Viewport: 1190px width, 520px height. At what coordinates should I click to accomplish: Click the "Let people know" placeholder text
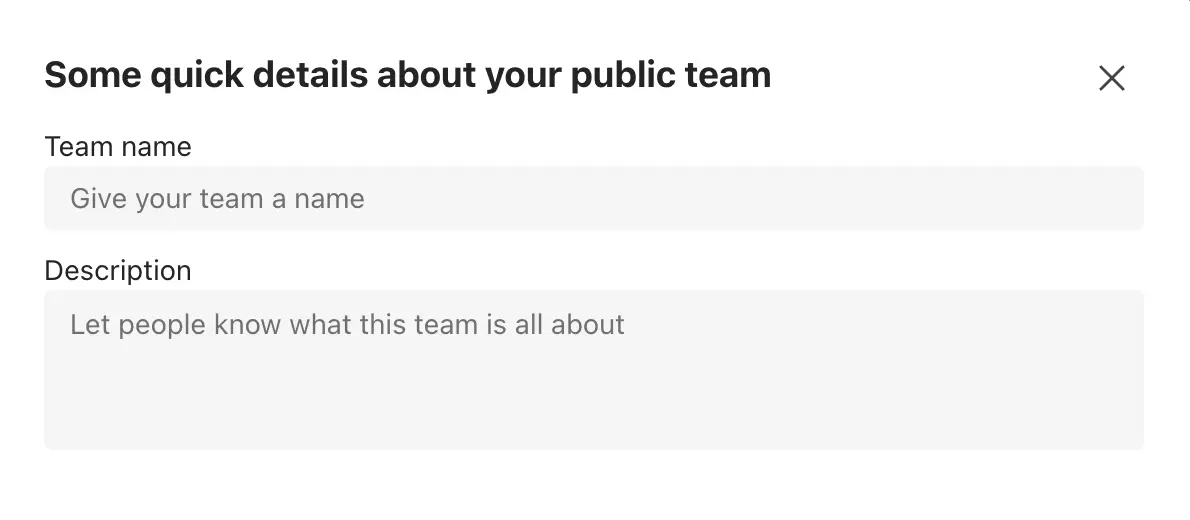[347, 324]
